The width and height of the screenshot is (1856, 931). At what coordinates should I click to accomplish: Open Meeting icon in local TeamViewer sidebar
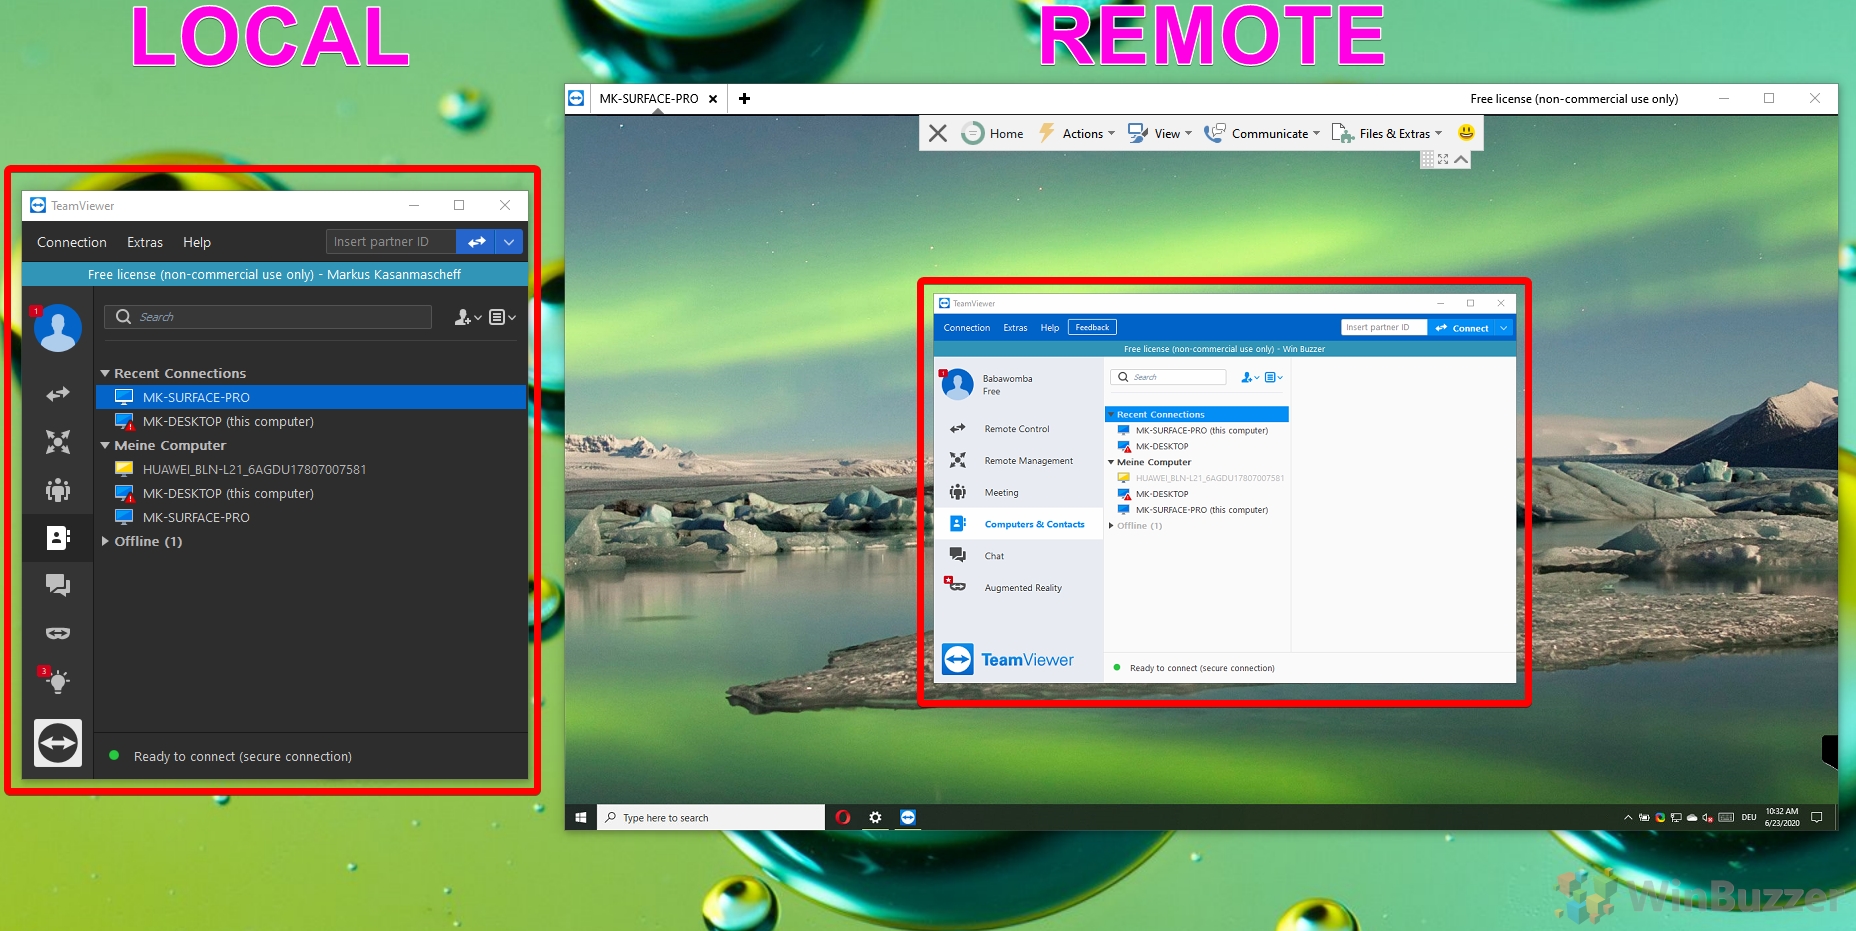click(58, 490)
